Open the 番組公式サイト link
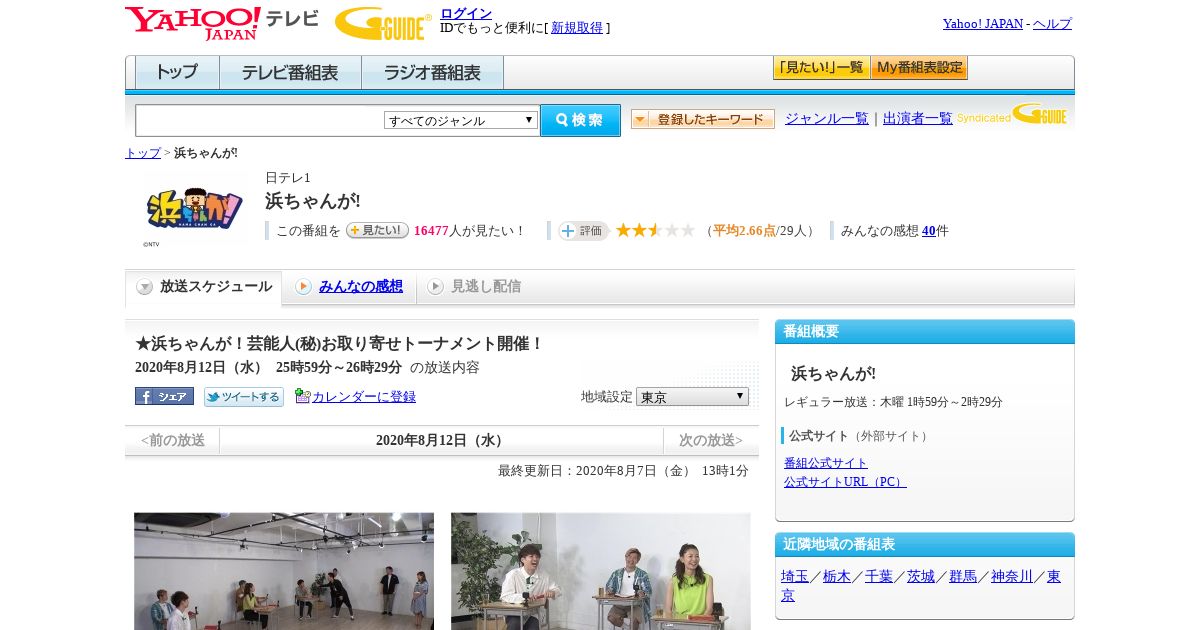Image resolution: width=1200 pixels, height=630 pixels. point(826,463)
